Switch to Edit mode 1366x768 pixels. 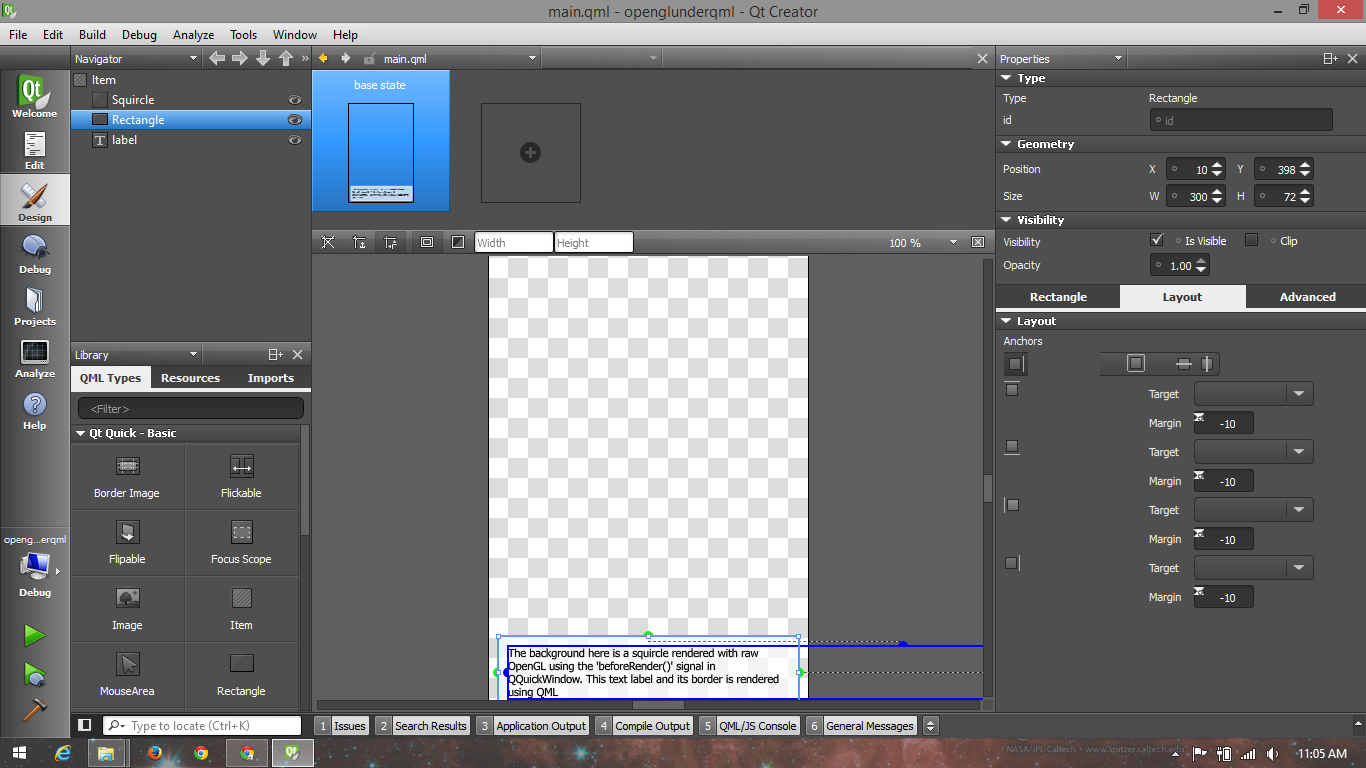click(x=35, y=149)
